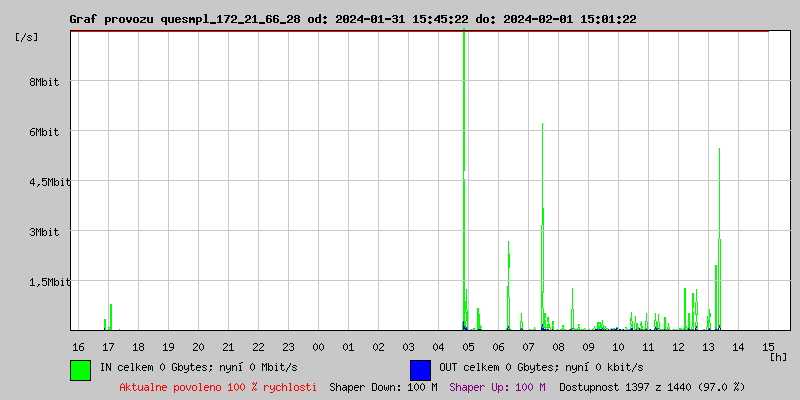Click the 'Shaper Down: 100 M' label

pyautogui.click(x=383, y=387)
